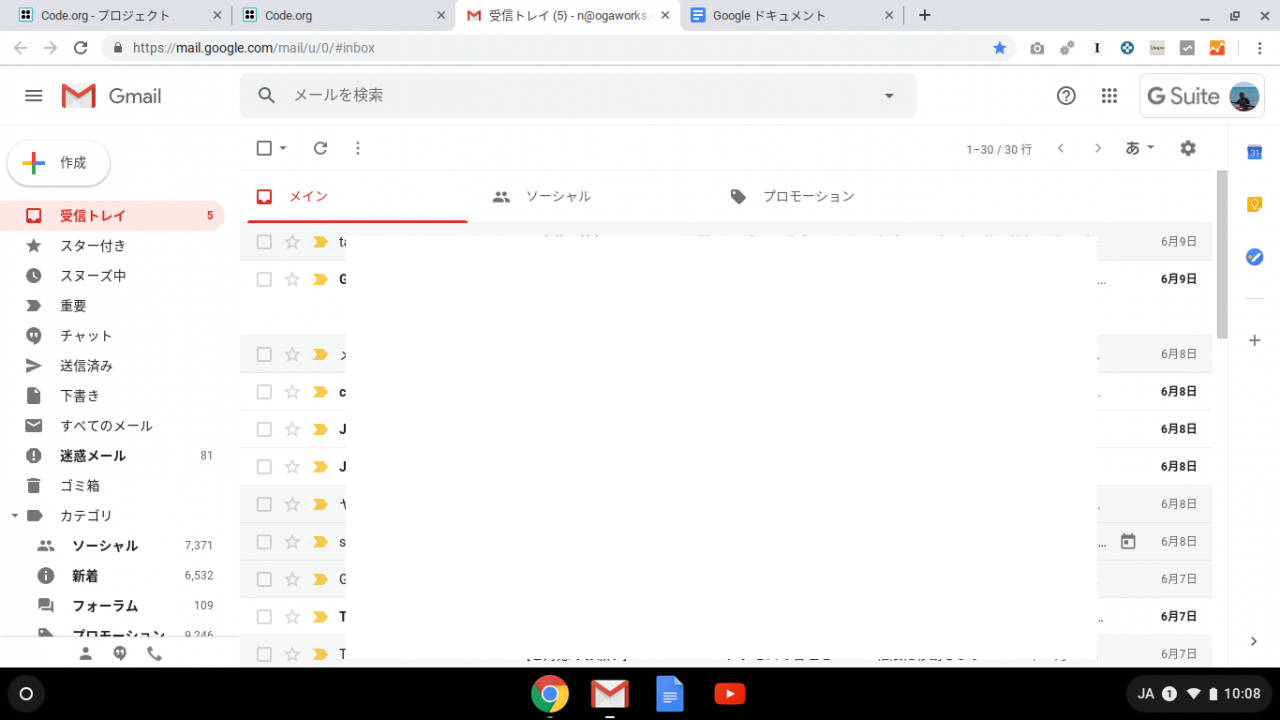The height and width of the screenshot is (720, 1280).
Task: Click the mail list vertical scrollbar
Action: click(x=1222, y=254)
